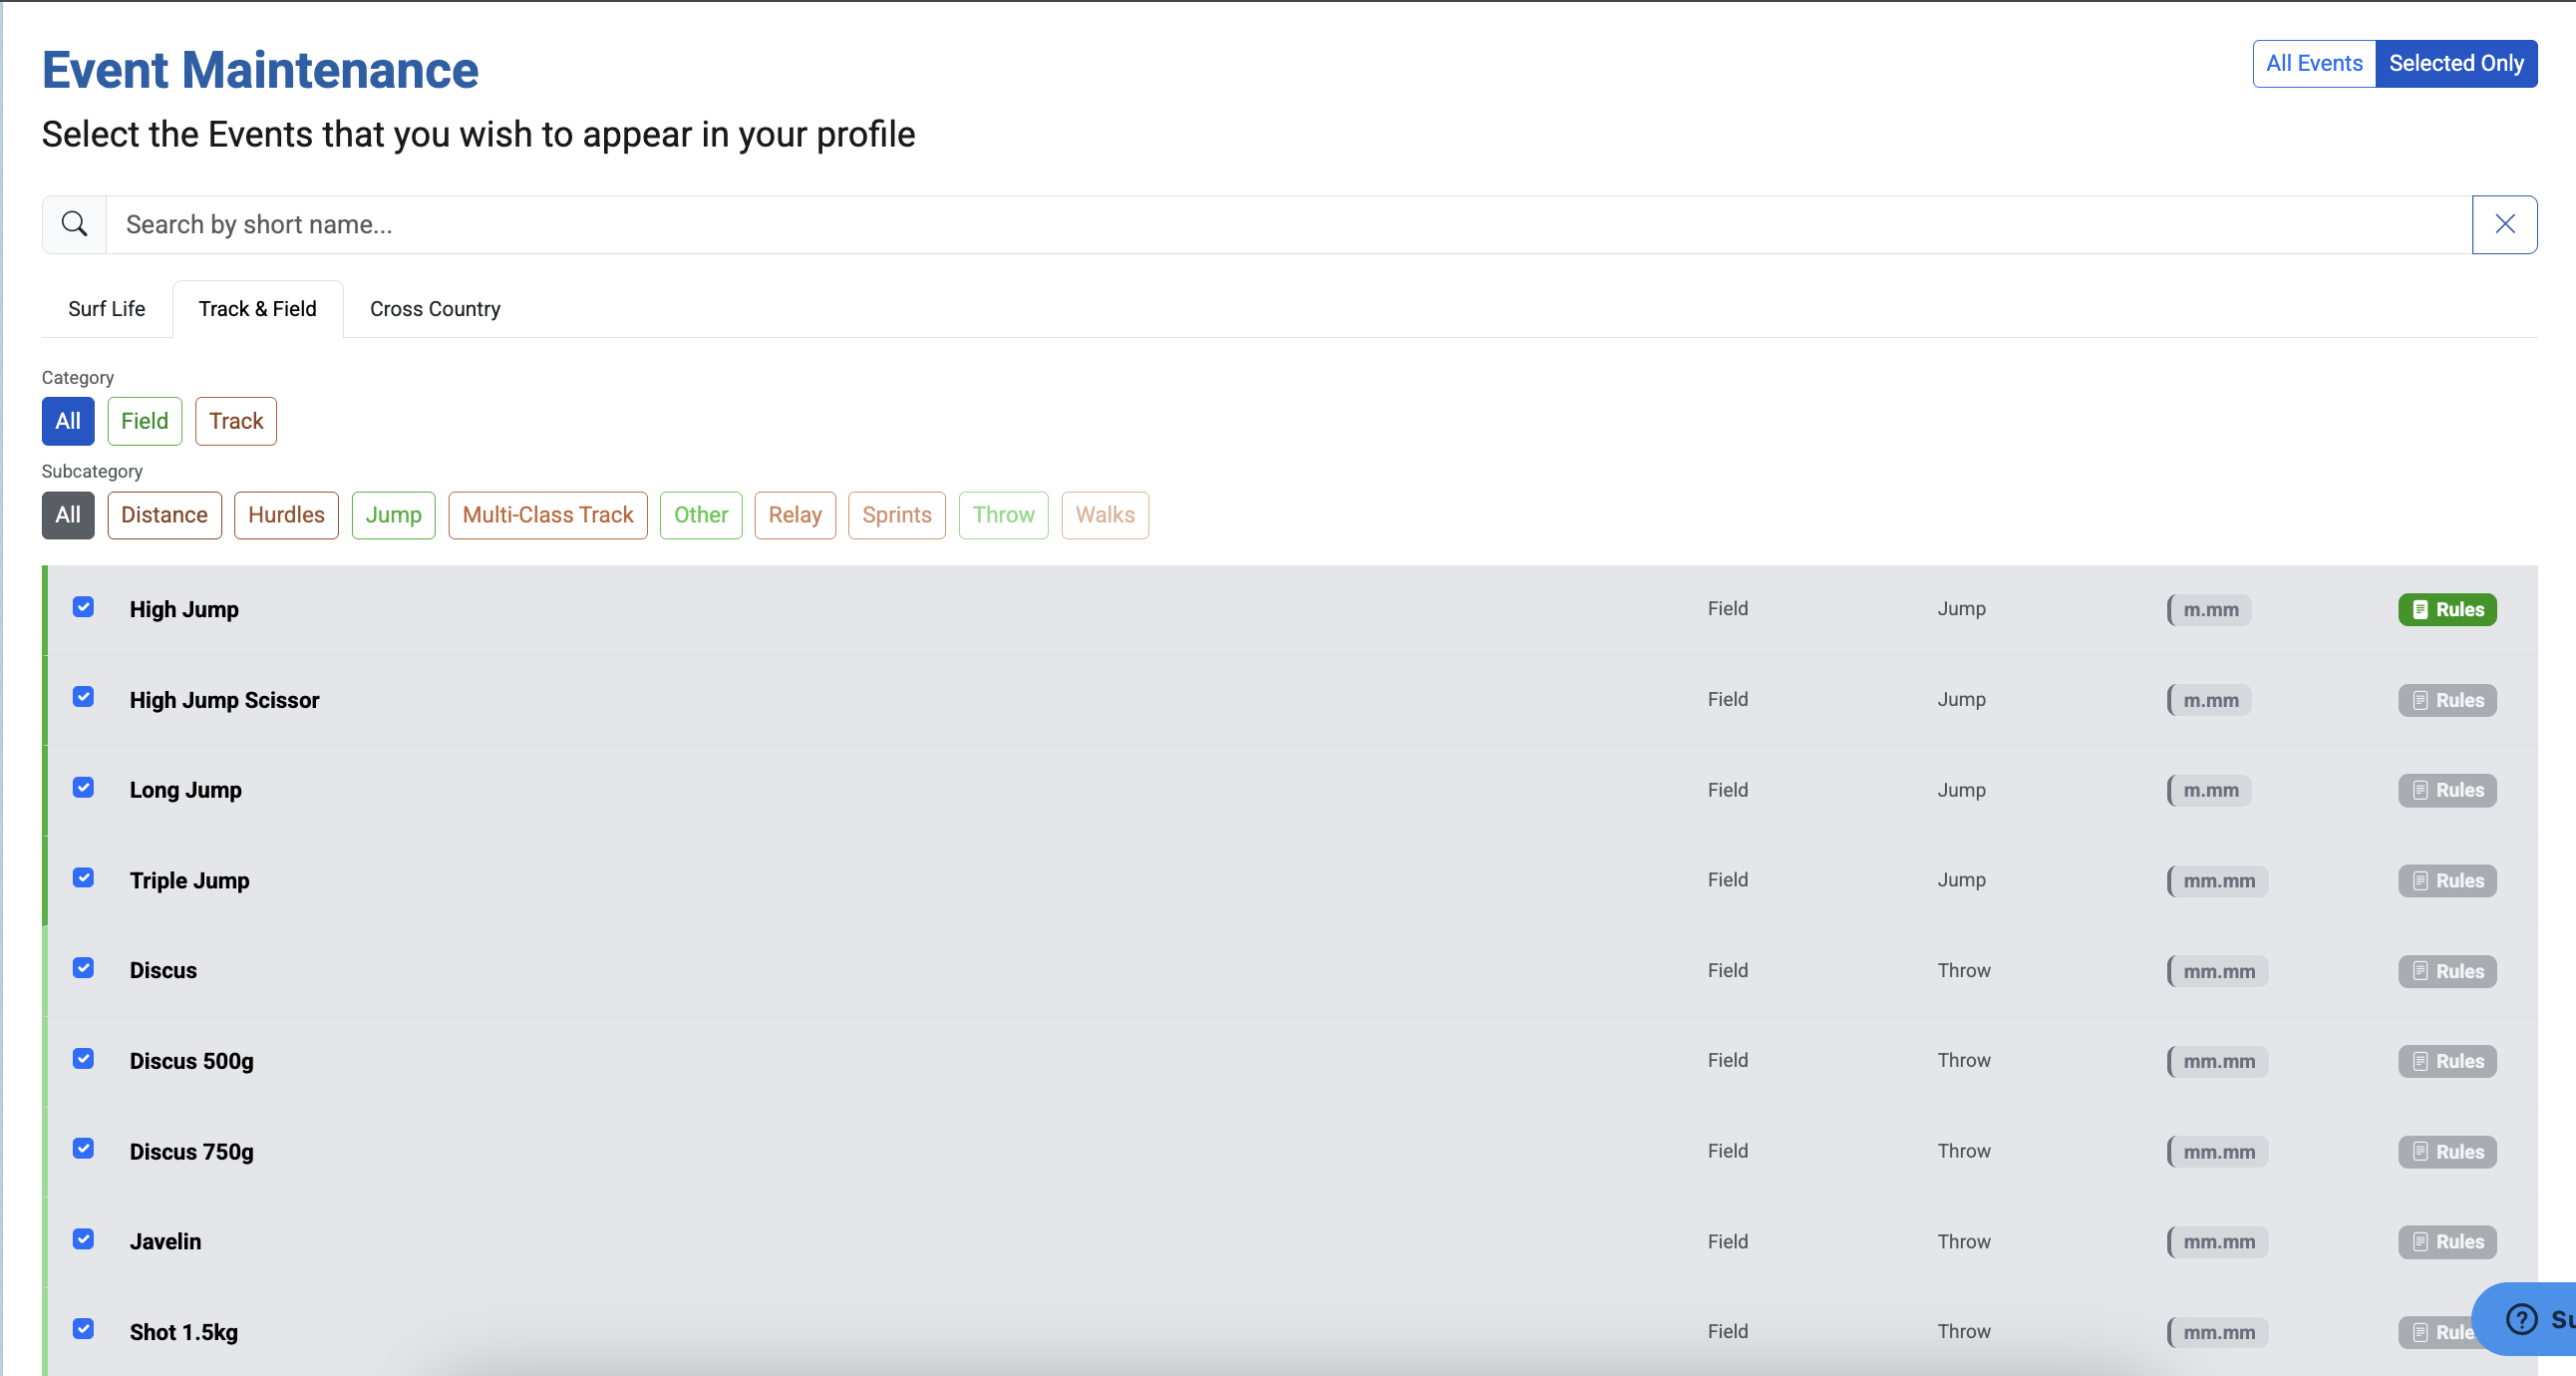Screen dimensions: 2576x1376
Task: Uncheck the Triple Jump checkbox
Action: [x=84, y=878]
